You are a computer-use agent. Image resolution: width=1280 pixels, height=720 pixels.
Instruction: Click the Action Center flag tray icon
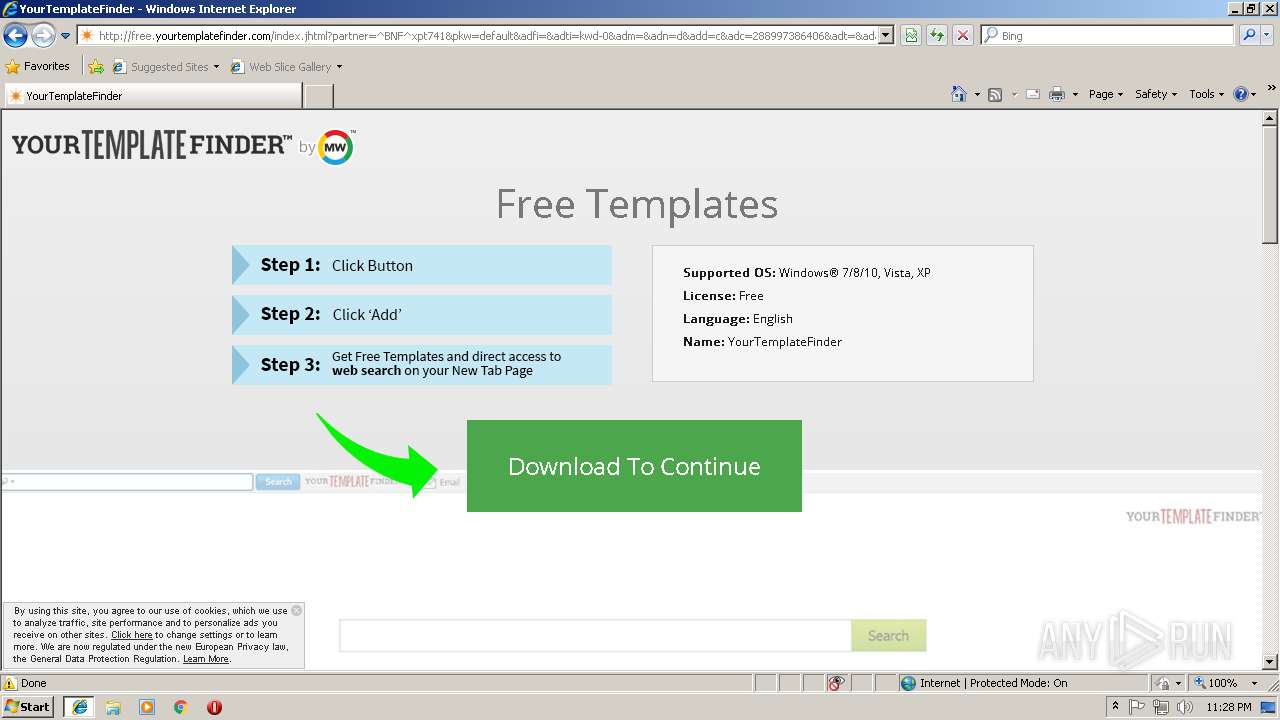[1138, 707]
